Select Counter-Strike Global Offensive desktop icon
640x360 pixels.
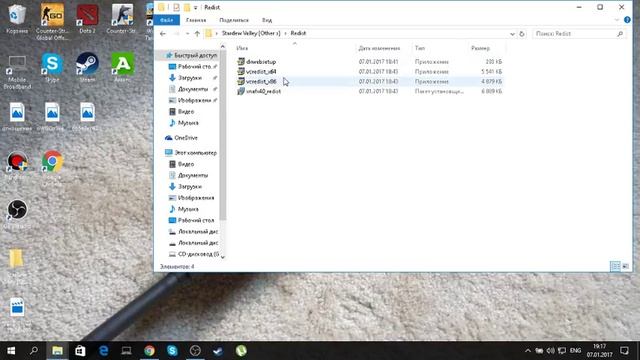pyautogui.click(x=52, y=22)
